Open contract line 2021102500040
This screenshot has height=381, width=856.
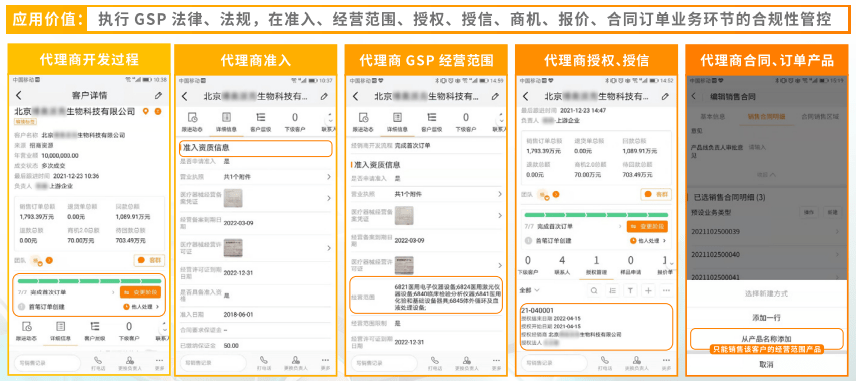click(x=766, y=254)
